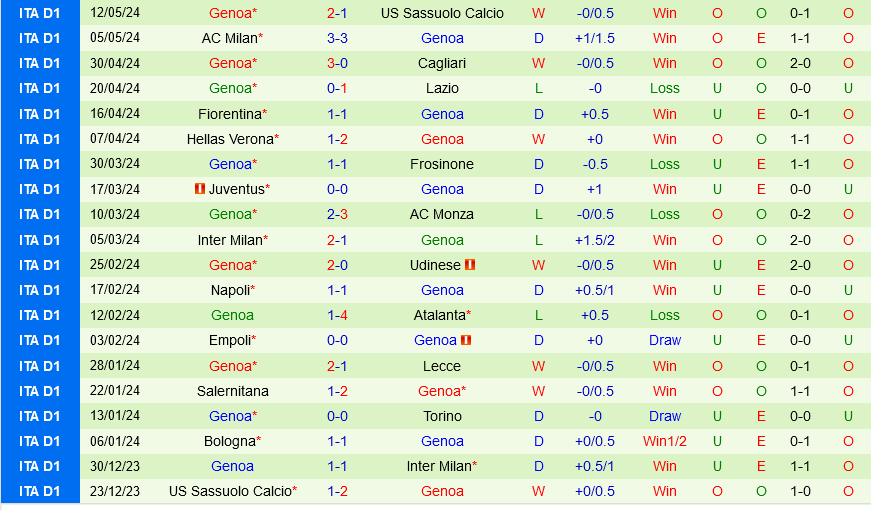This screenshot has height=510, width=871.
Task: Click the 2-3 score for Genoa vs AC Monza
Action: (x=337, y=214)
